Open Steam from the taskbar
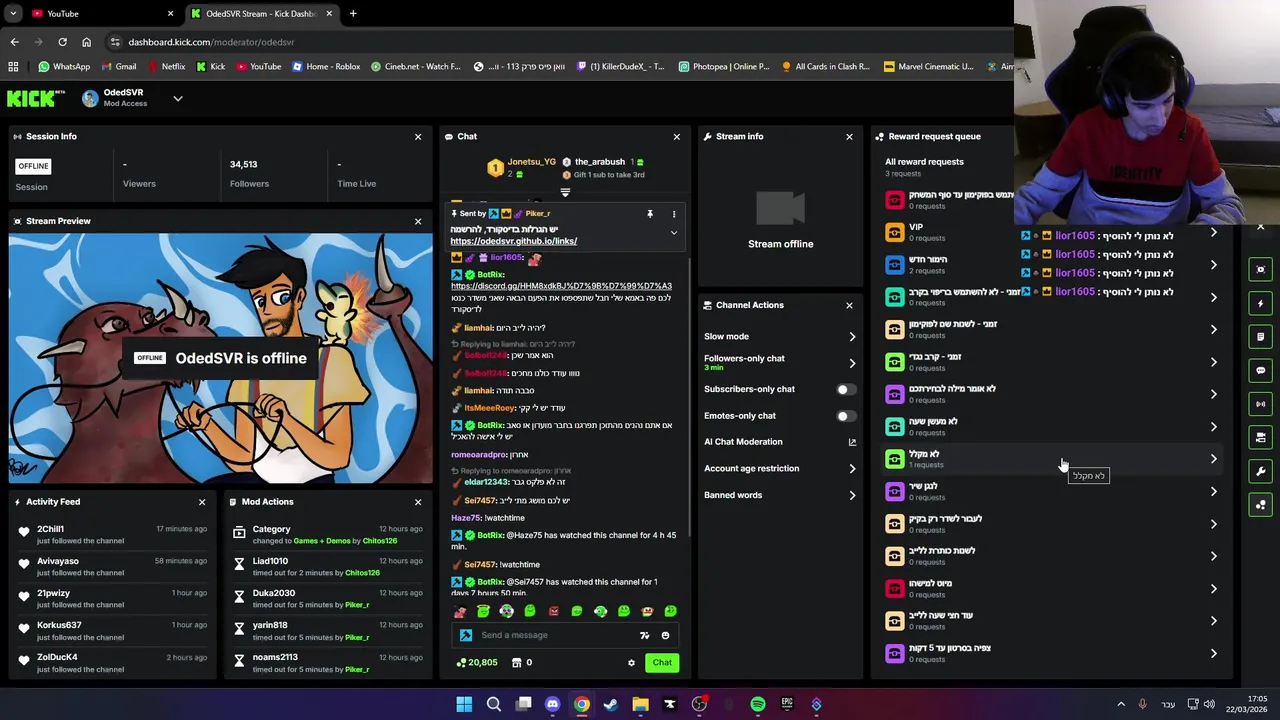Screen dimensions: 1280x720 [611, 704]
